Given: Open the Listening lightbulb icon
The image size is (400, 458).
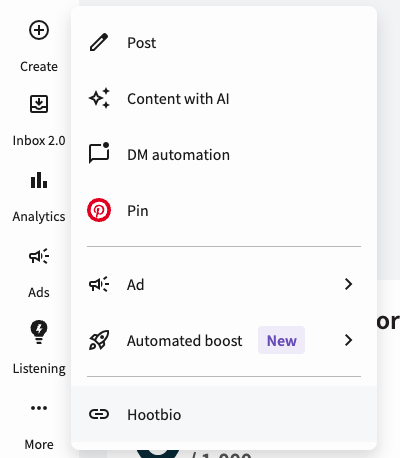Looking at the screenshot, I should (x=39, y=332).
